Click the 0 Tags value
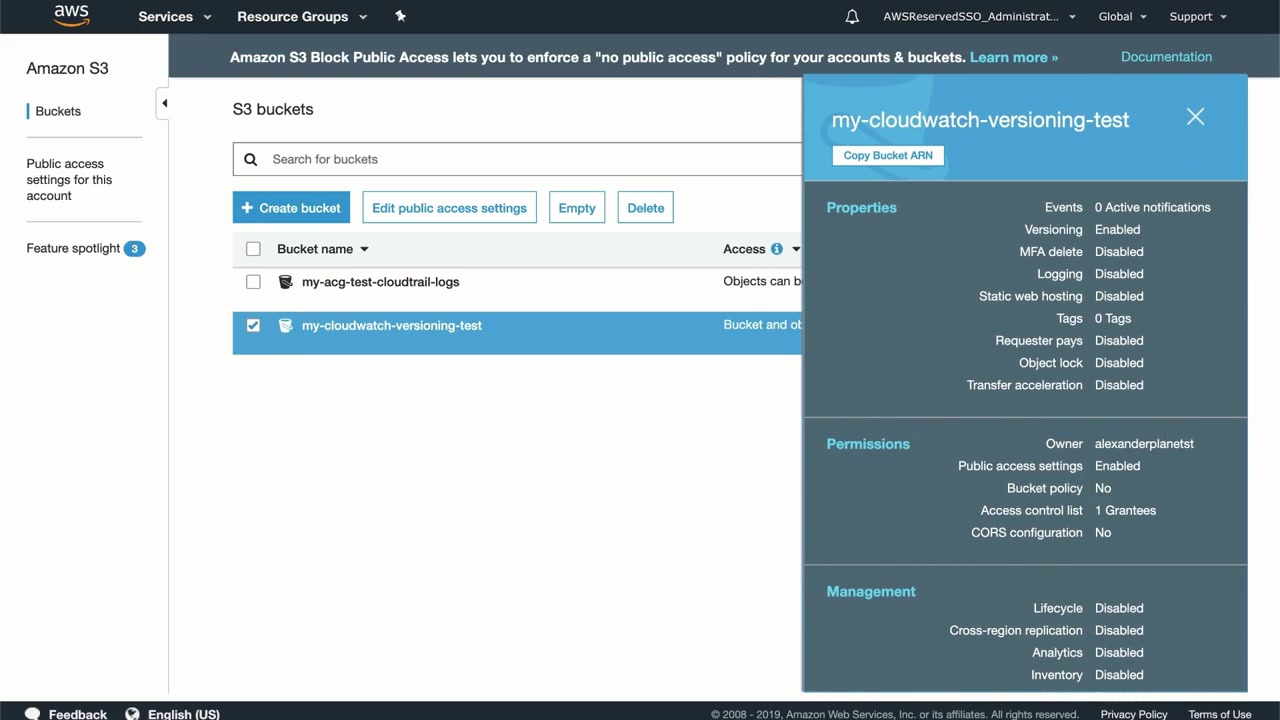This screenshot has height=720, width=1280. click(x=1113, y=318)
